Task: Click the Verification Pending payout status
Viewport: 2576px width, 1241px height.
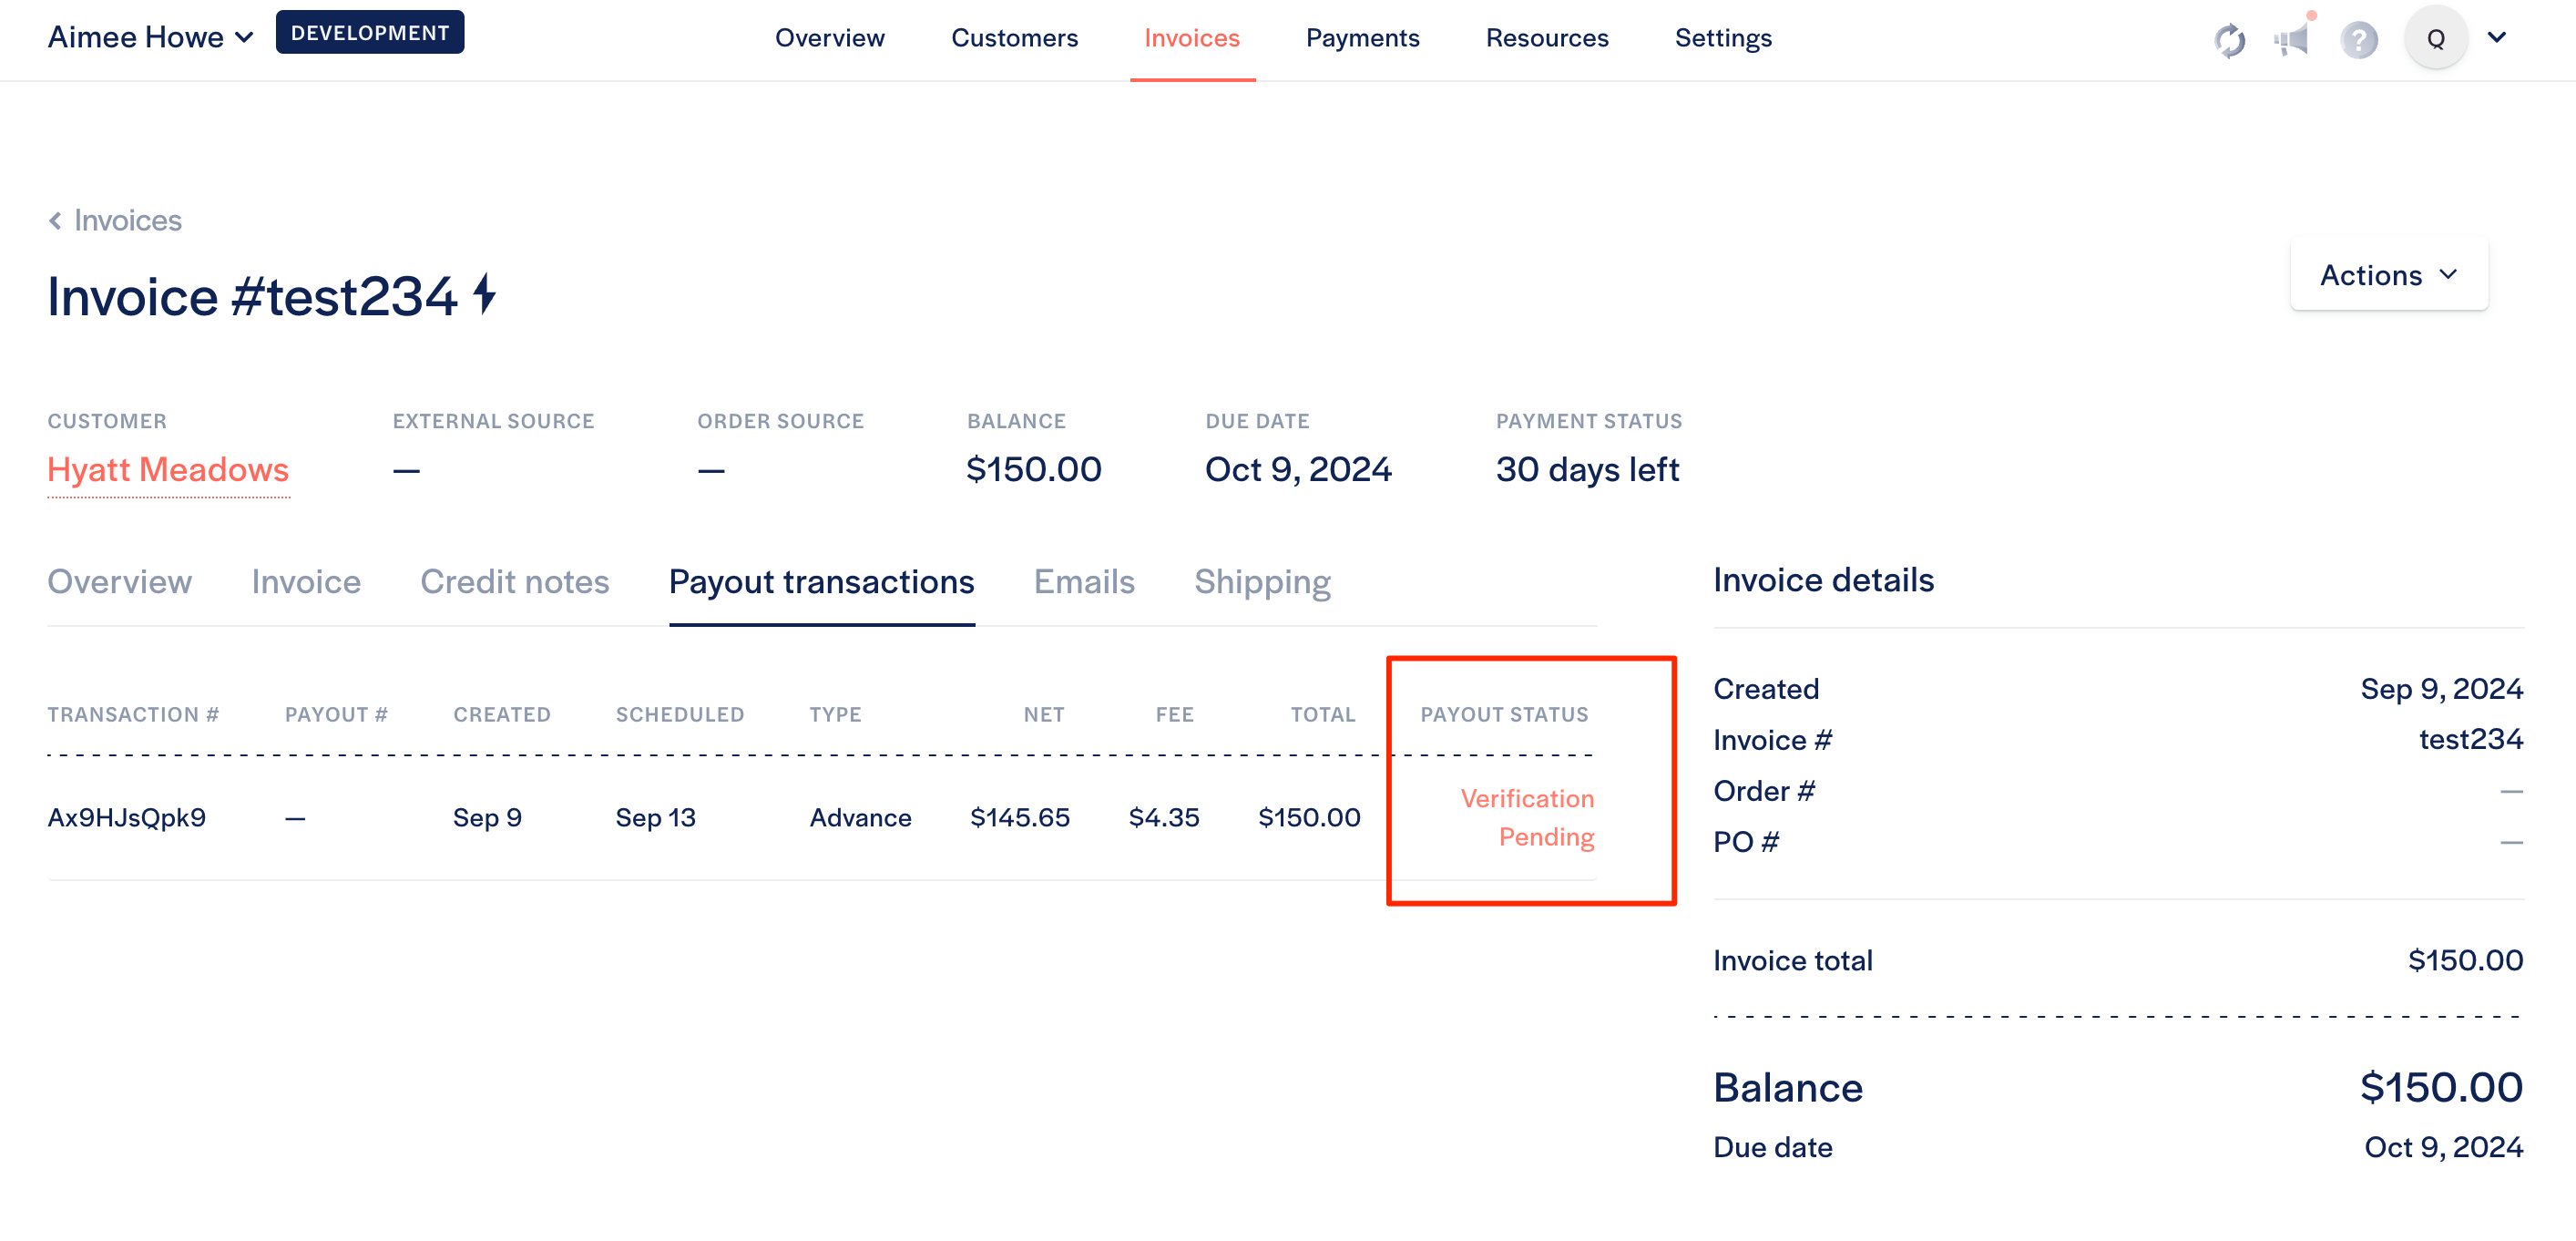Action: [x=1527, y=817]
